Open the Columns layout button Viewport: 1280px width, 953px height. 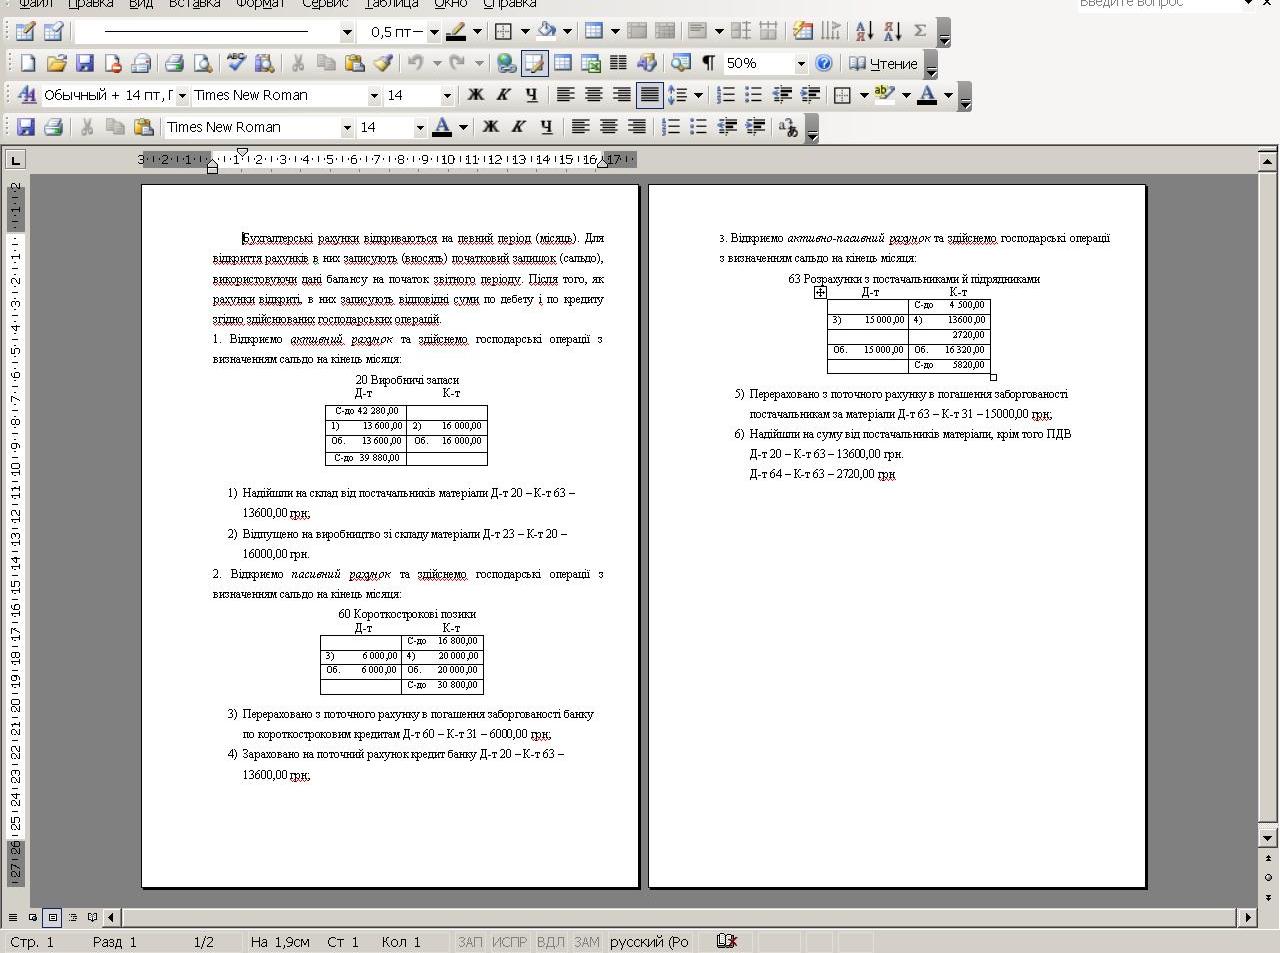619,63
